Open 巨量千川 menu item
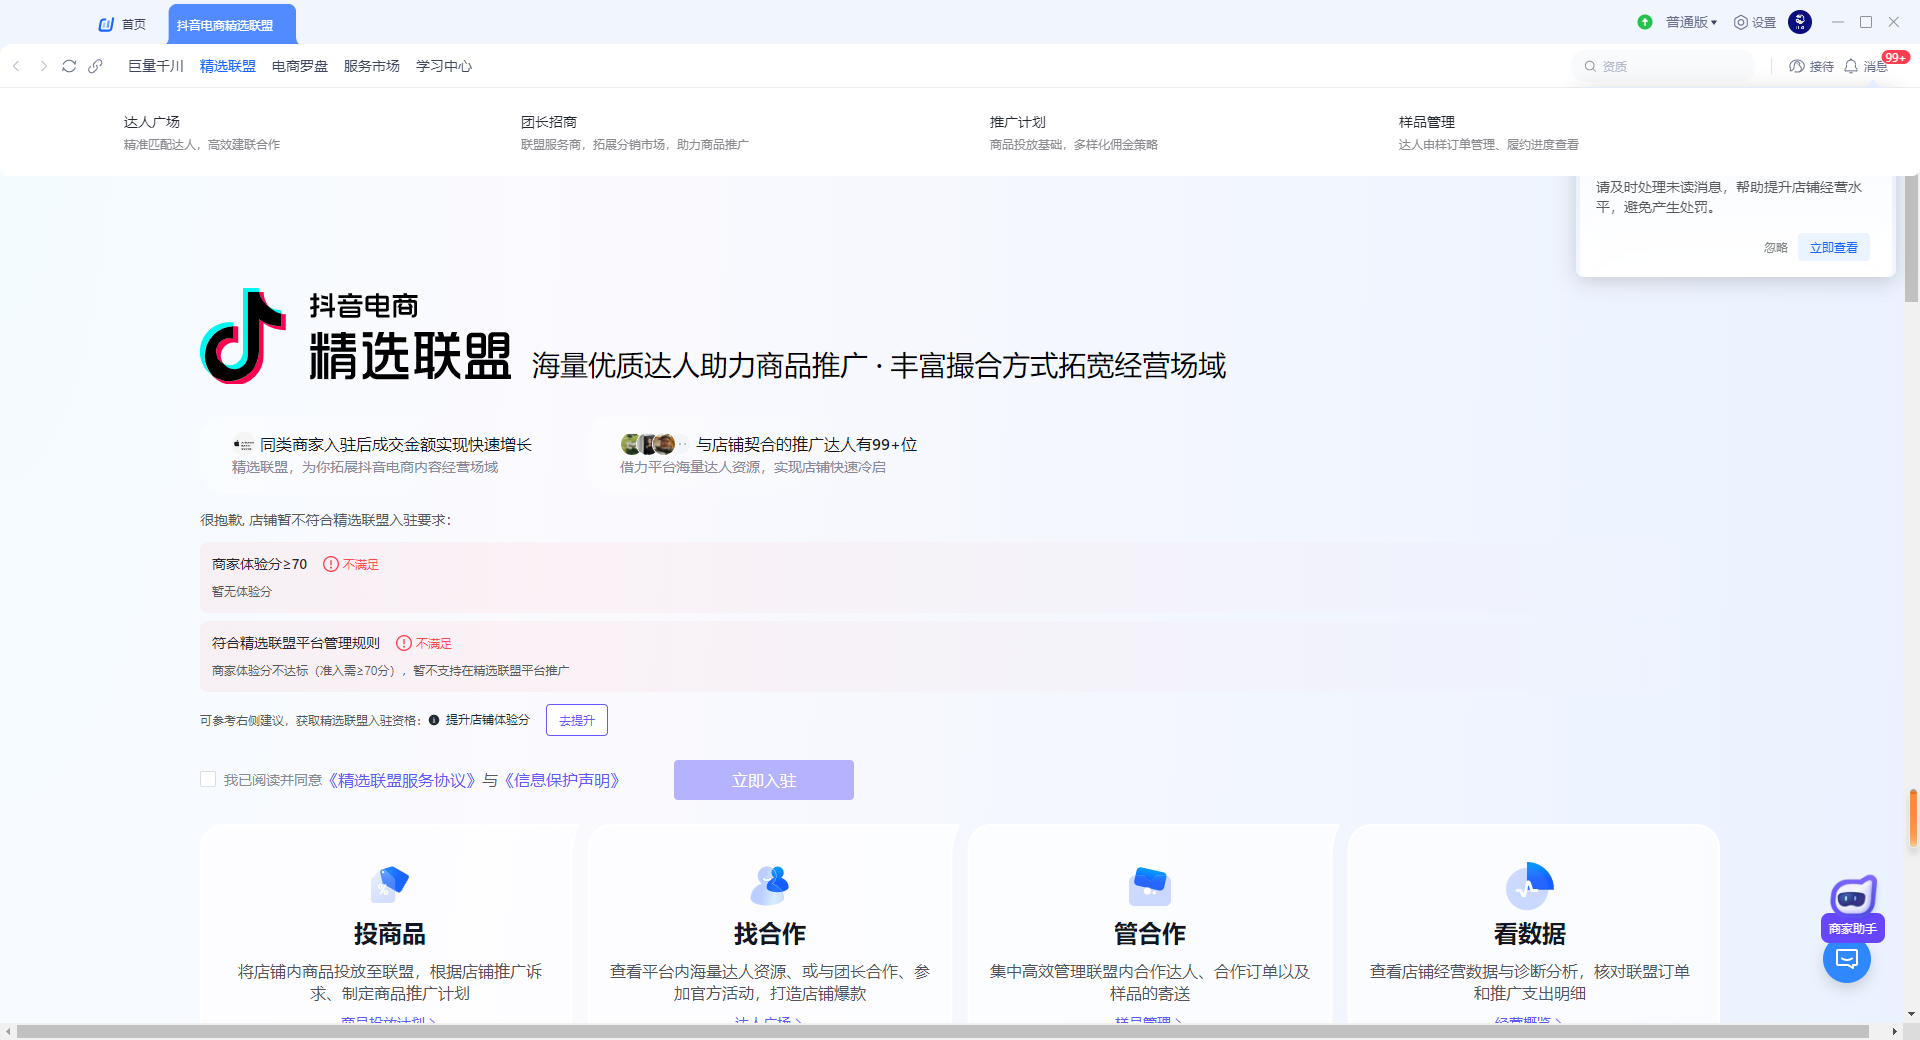Image resolution: width=1920 pixels, height=1040 pixels. coord(156,66)
